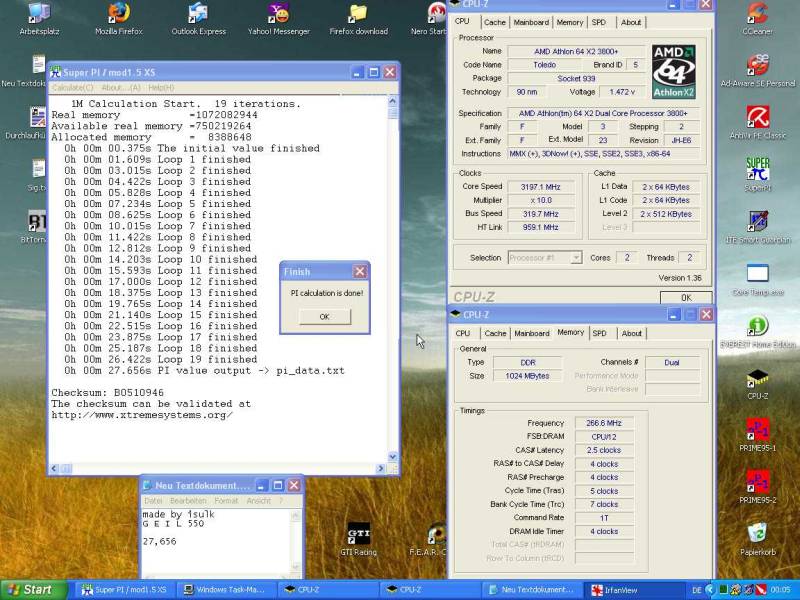Click the DE language indicator in tray

[x=697, y=590]
